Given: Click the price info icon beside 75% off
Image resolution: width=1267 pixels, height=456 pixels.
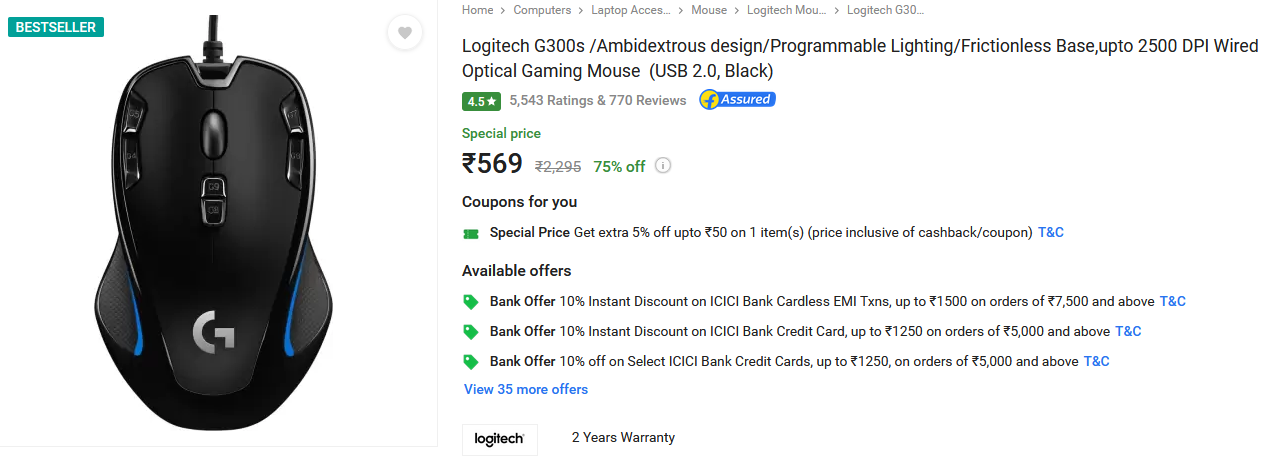Looking at the screenshot, I should 662,166.
